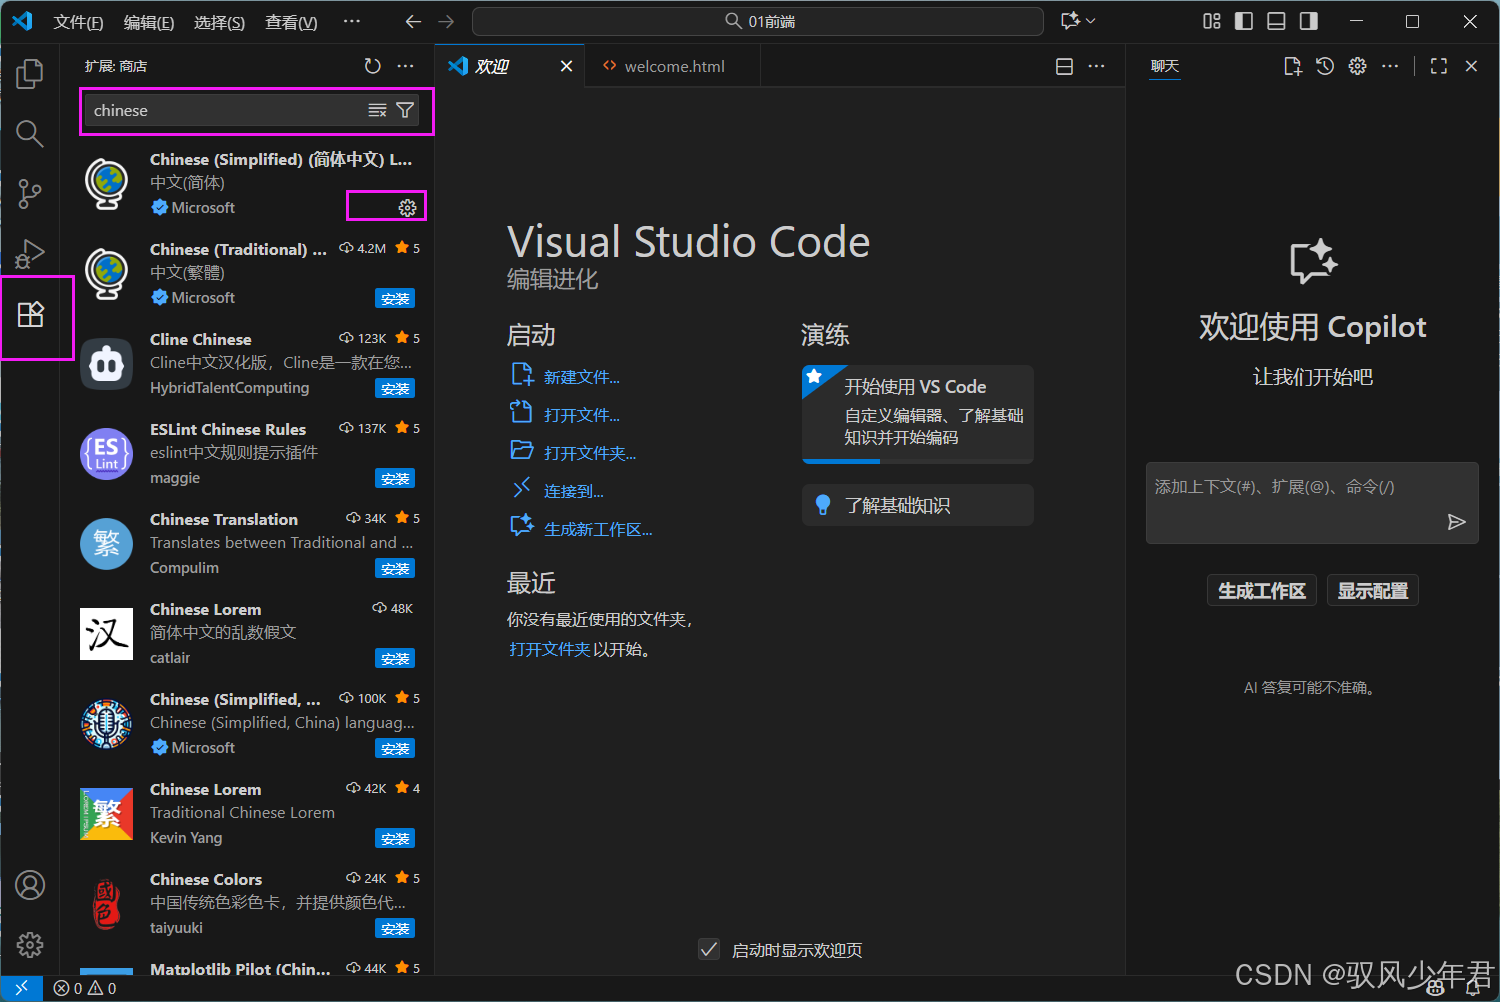Open manage gear for Chinese (Simplified) extension
Image resolution: width=1500 pixels, height=1002 pixels.
tap(407, 208)
